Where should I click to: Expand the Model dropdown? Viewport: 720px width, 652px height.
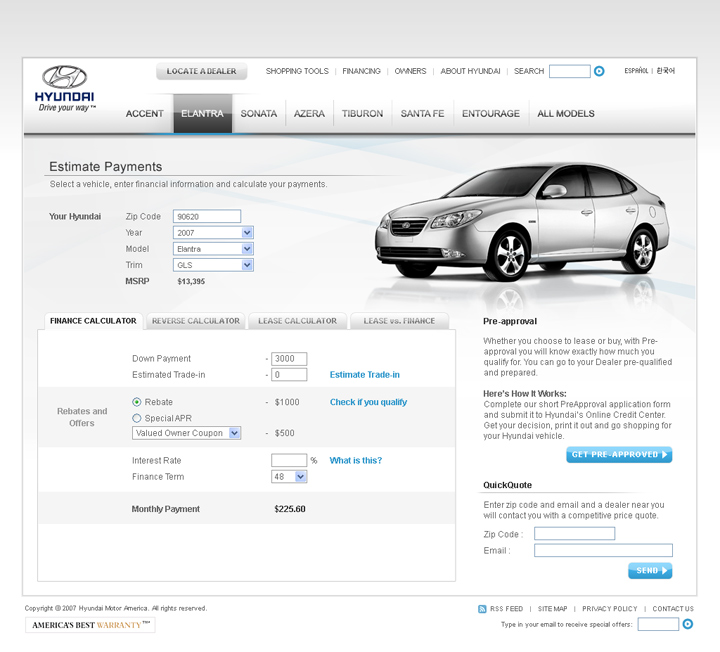247,249
